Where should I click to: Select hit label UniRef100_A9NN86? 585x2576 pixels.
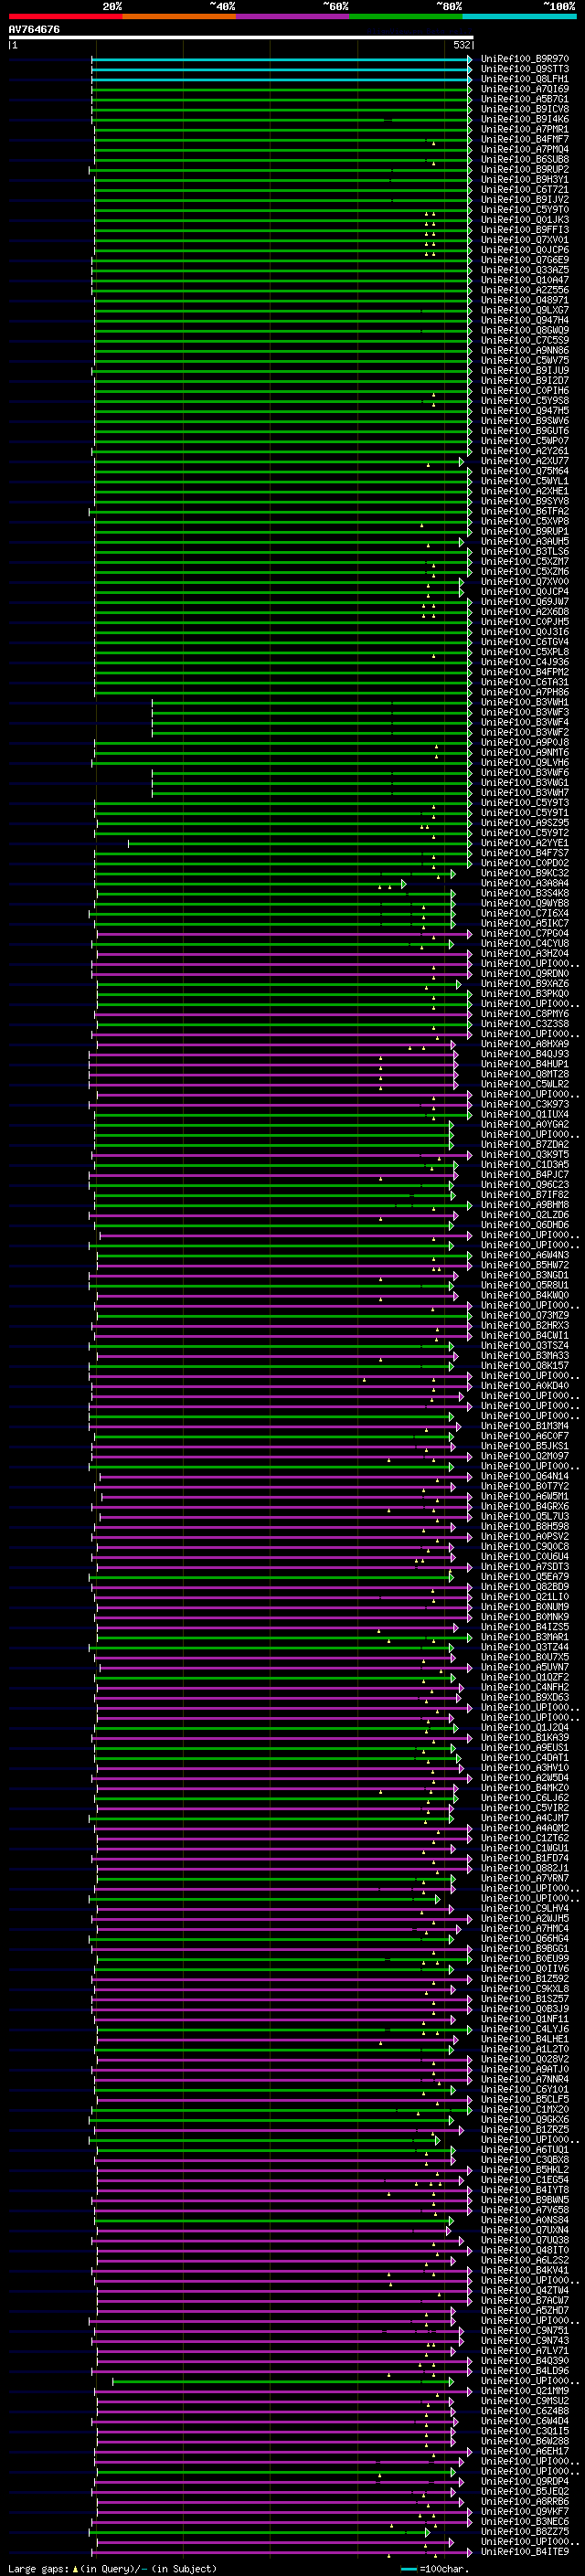(525, 350)
